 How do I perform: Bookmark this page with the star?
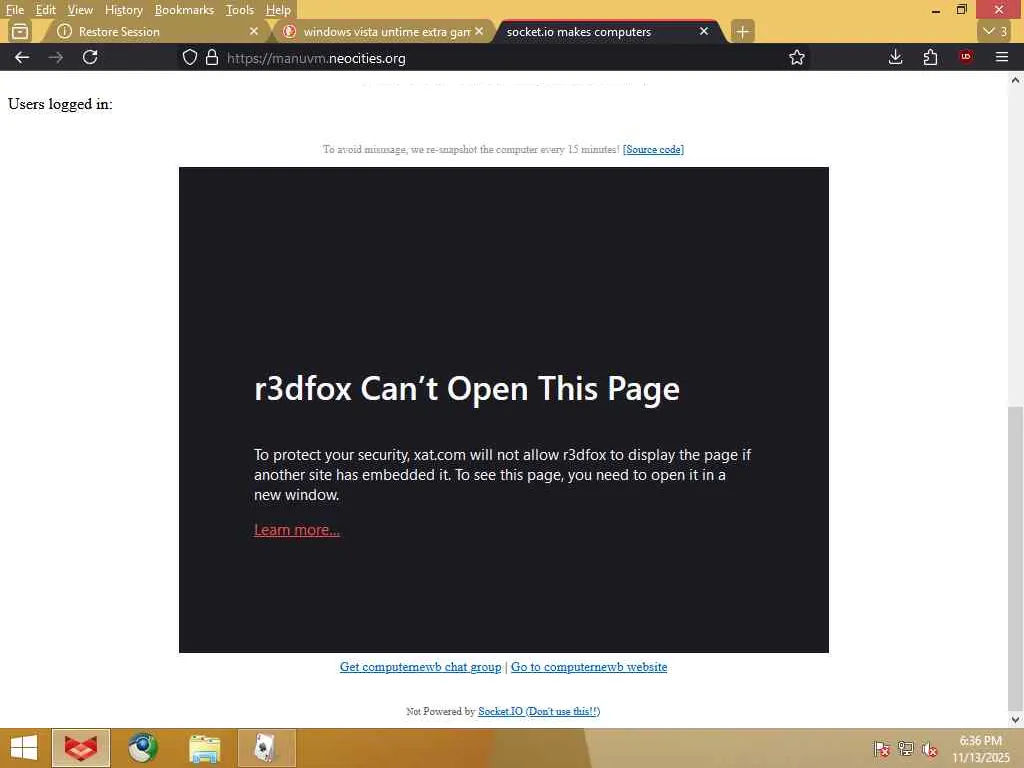(797, 57)
